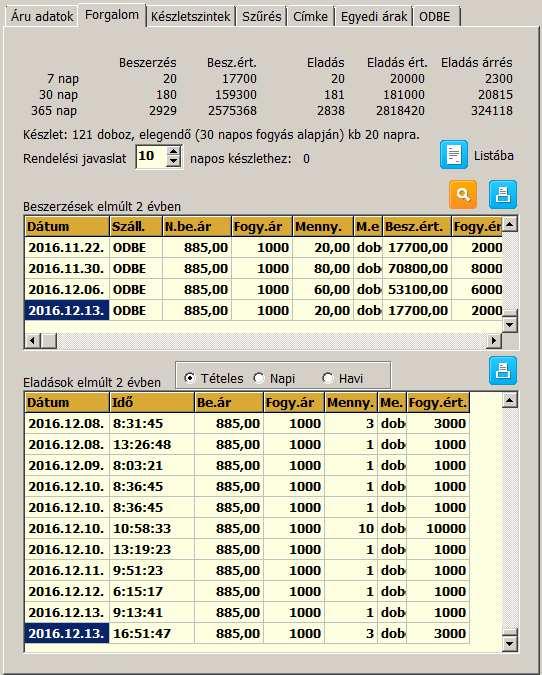Click sales value 10000 cell
This screenshot has width=542, height=675.
[x=438, y=528]
